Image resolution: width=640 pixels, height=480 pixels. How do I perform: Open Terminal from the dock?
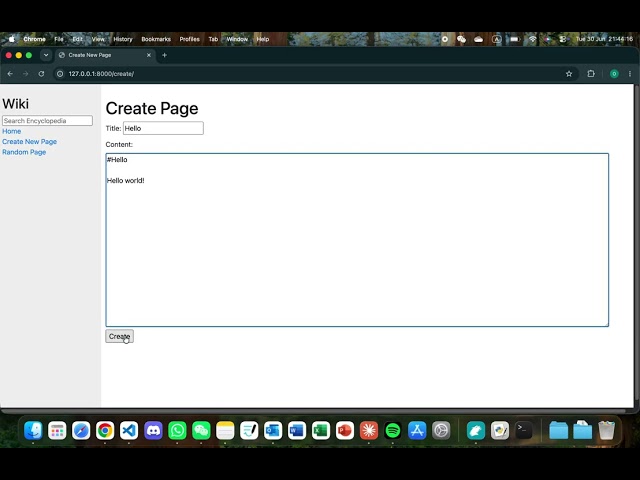(524, 430)
